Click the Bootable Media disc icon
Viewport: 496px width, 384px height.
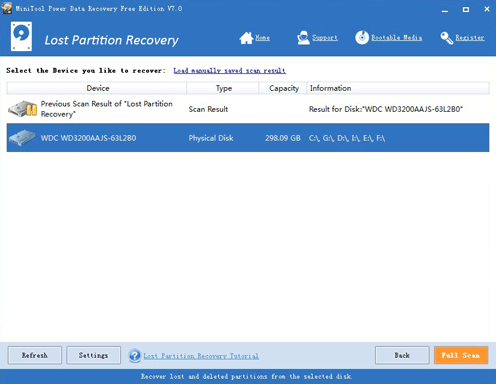362,38
